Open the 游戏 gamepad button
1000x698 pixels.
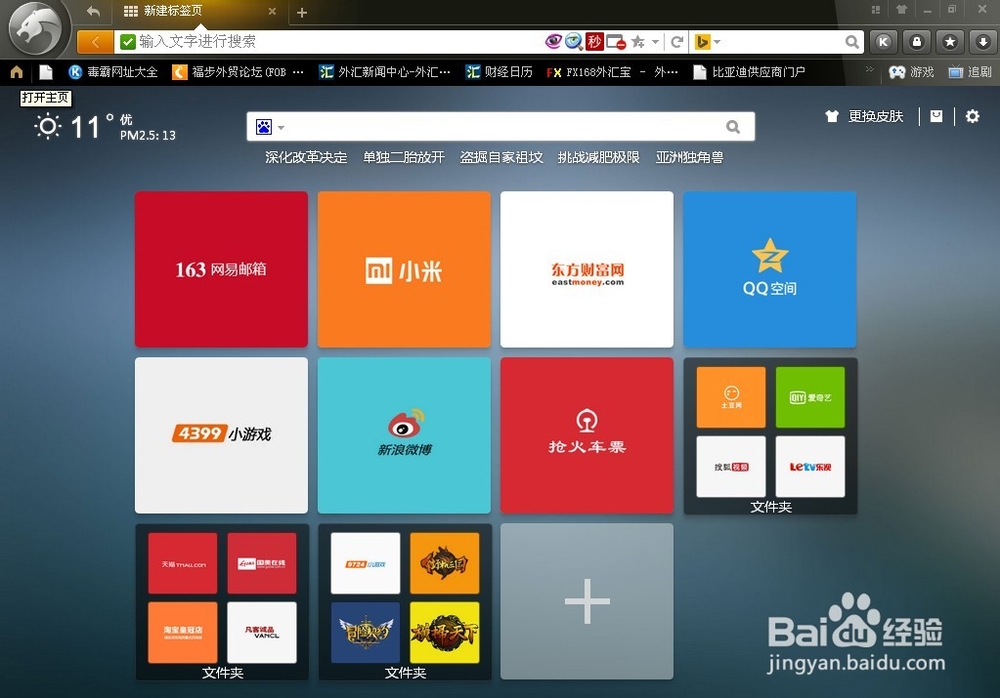pos(911,72)
